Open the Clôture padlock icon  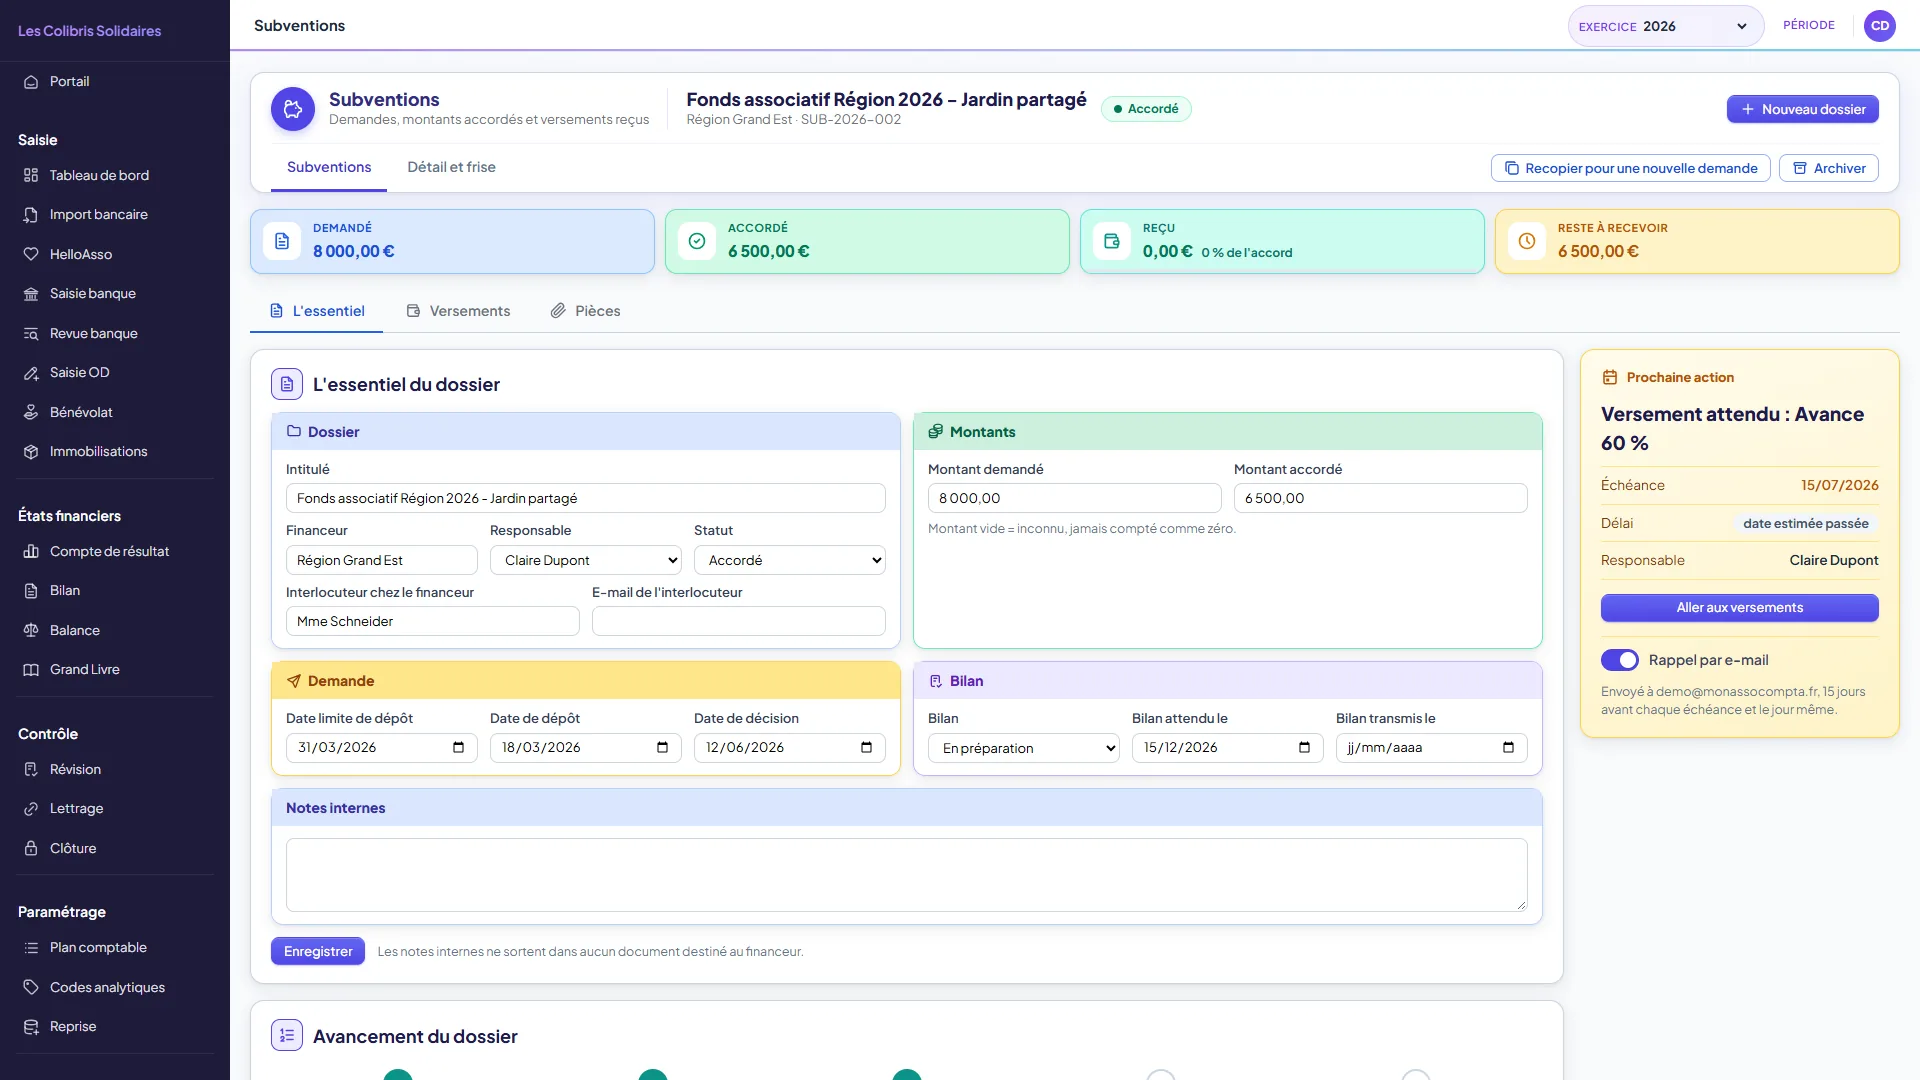coord(31,848)
